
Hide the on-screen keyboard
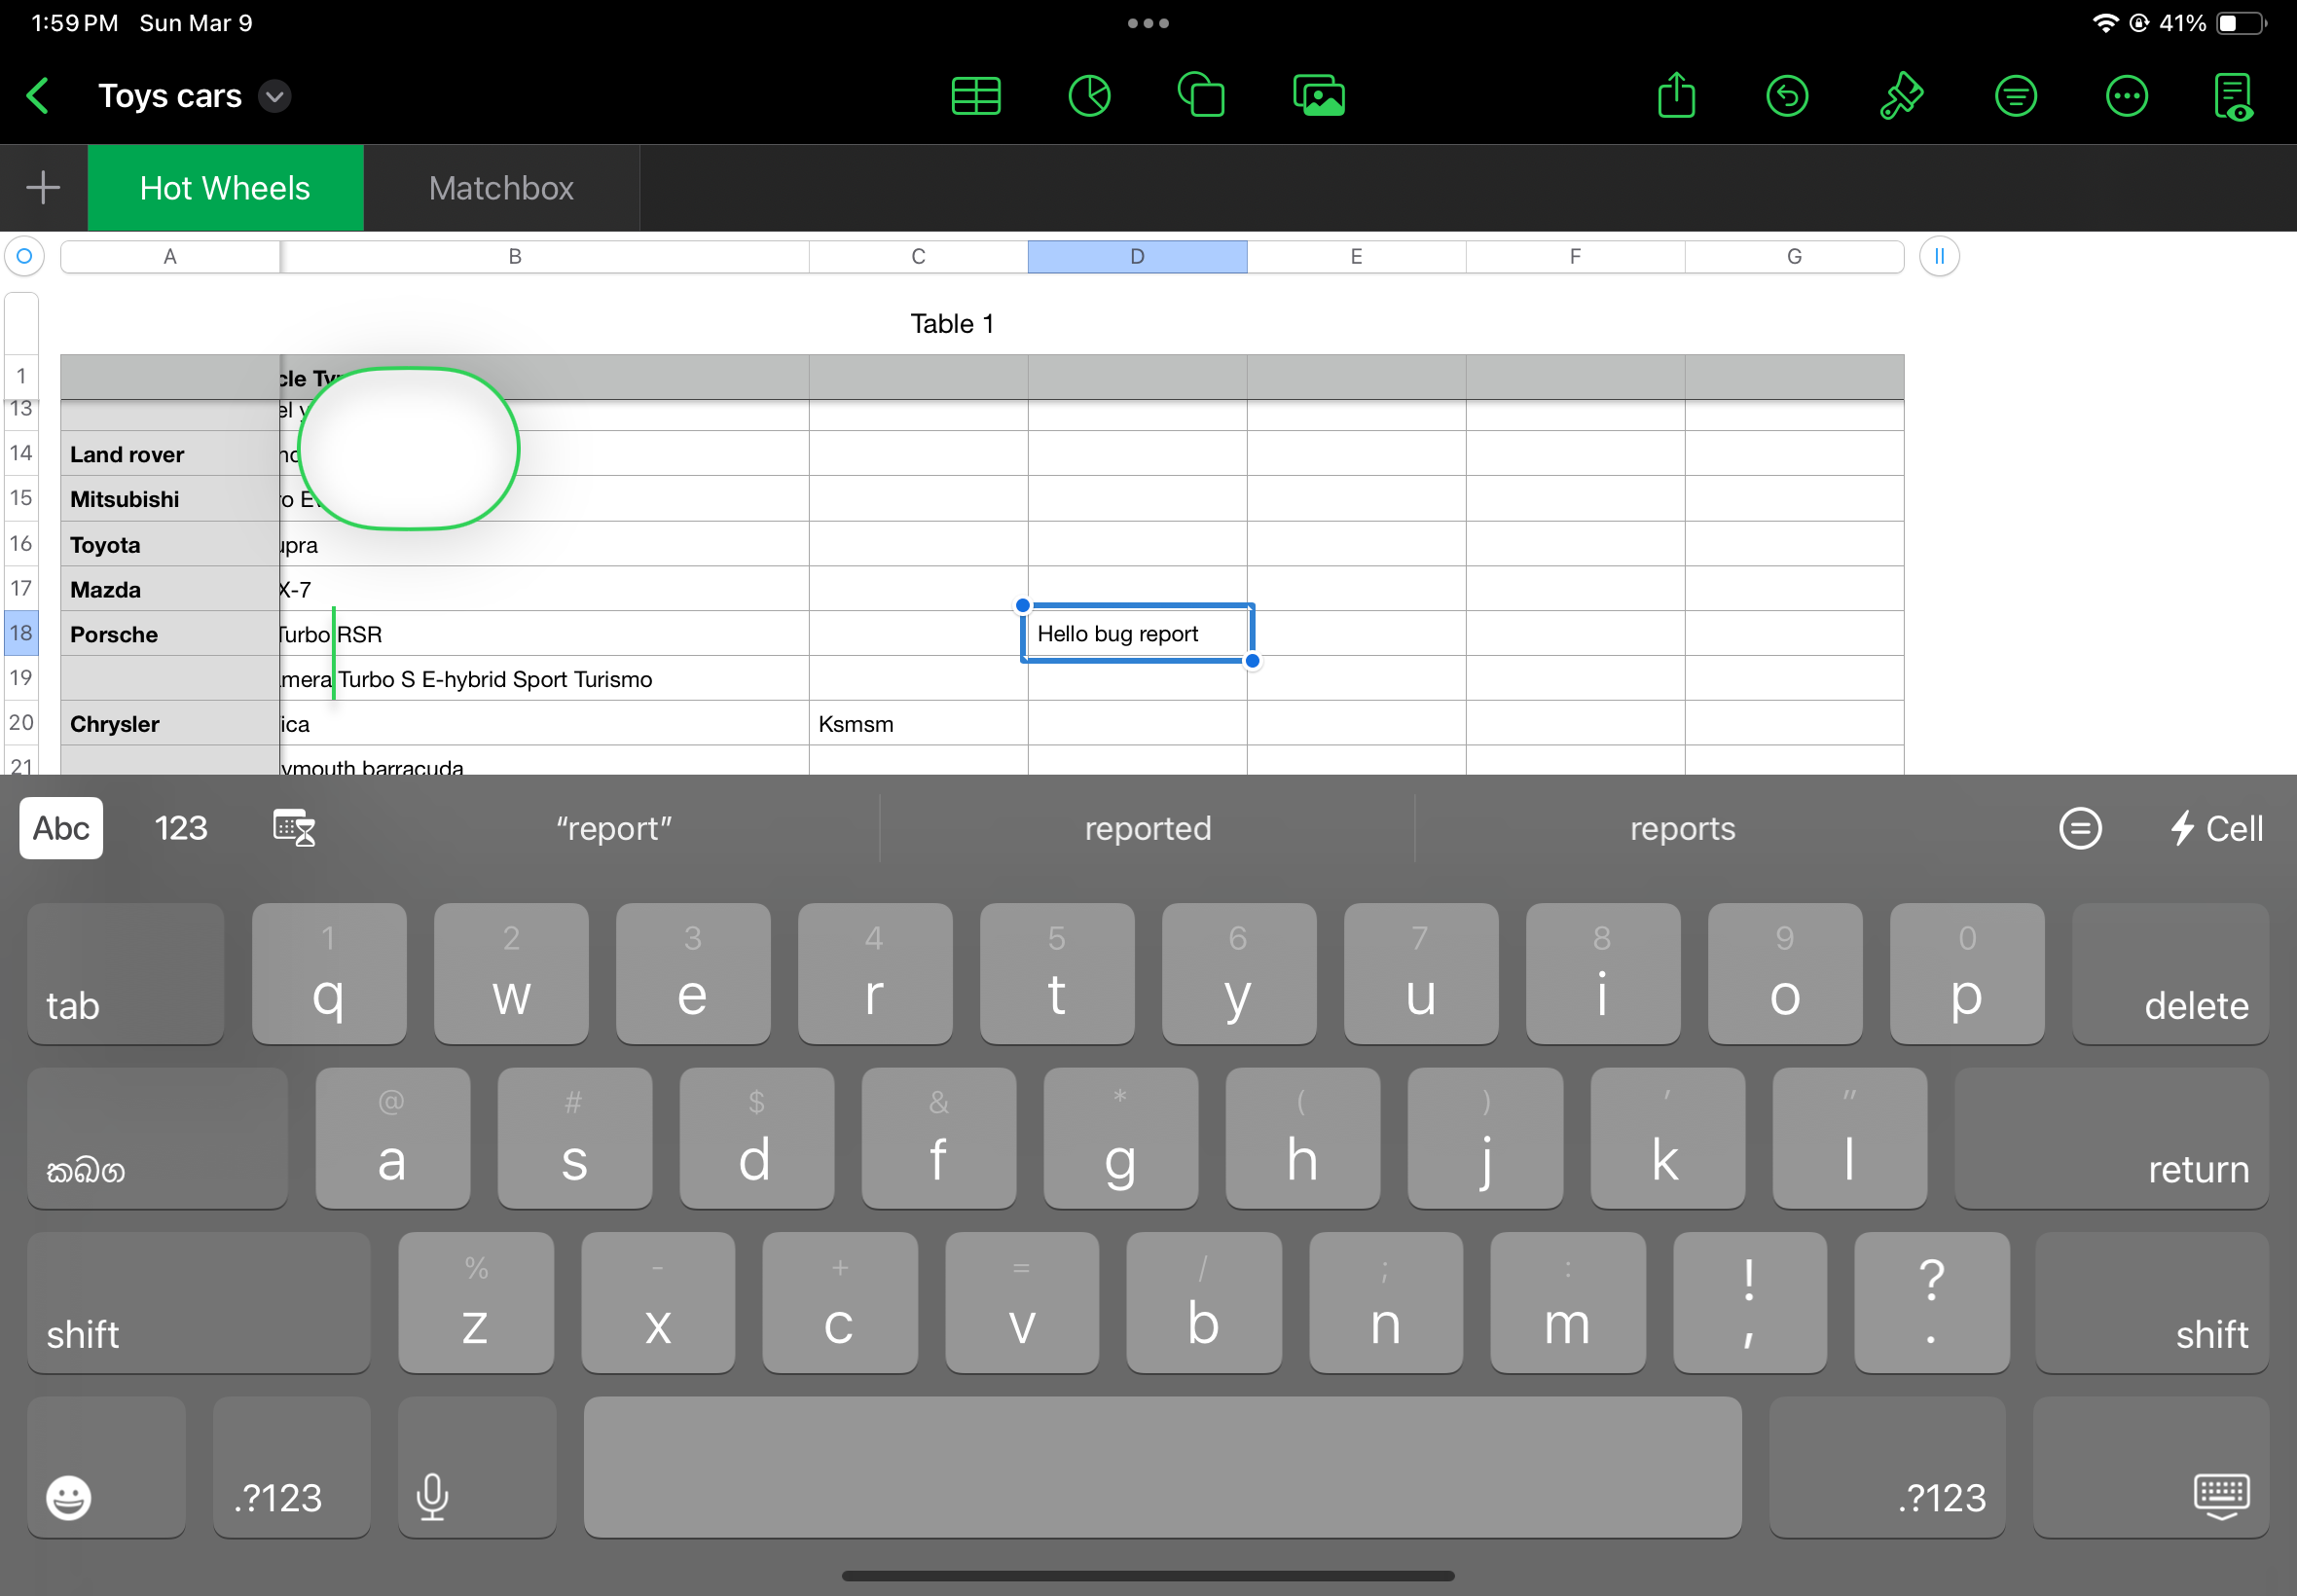click(x=2221, y=1497)
